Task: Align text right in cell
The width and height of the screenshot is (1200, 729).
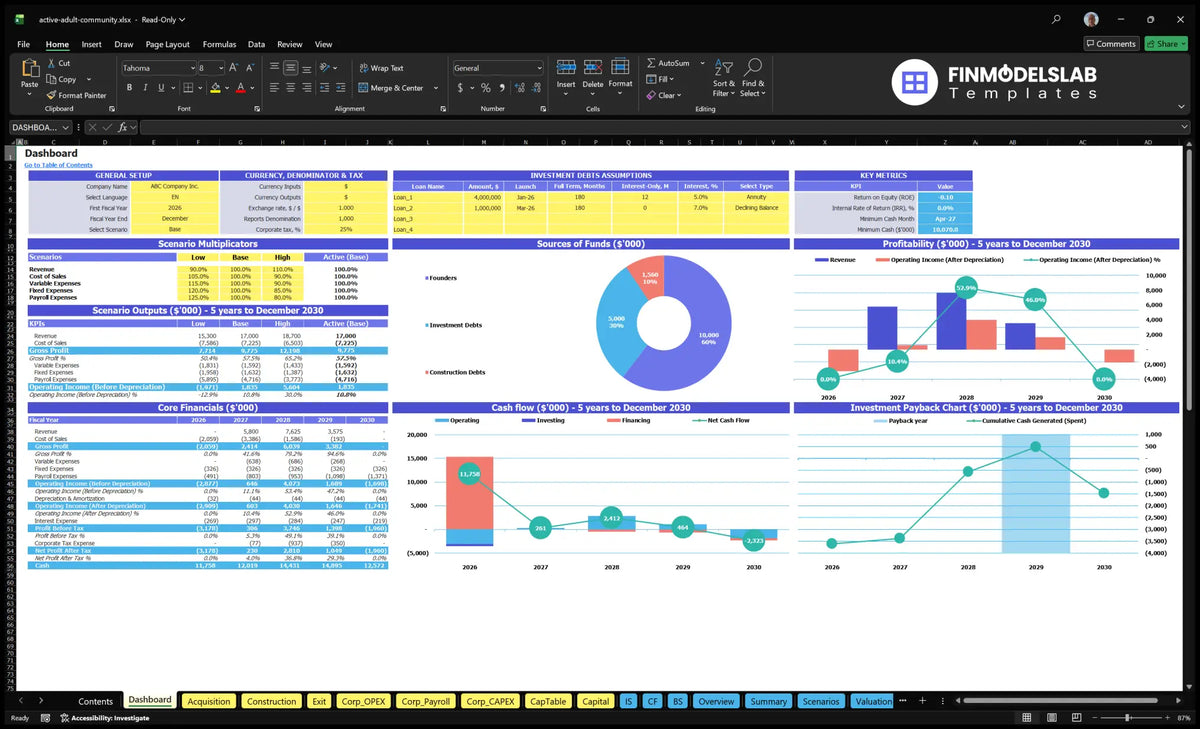Action: point(306,88)
